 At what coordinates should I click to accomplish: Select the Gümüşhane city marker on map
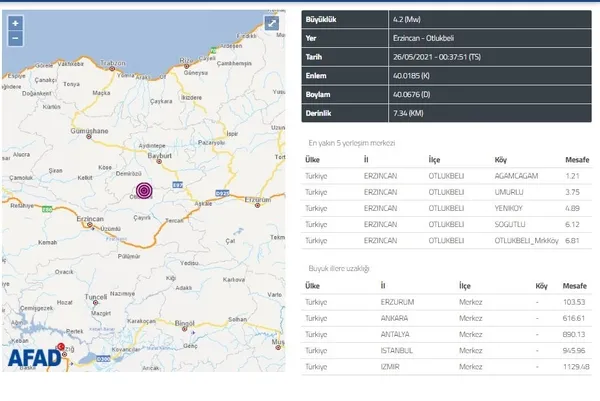(x=89, y=136)
